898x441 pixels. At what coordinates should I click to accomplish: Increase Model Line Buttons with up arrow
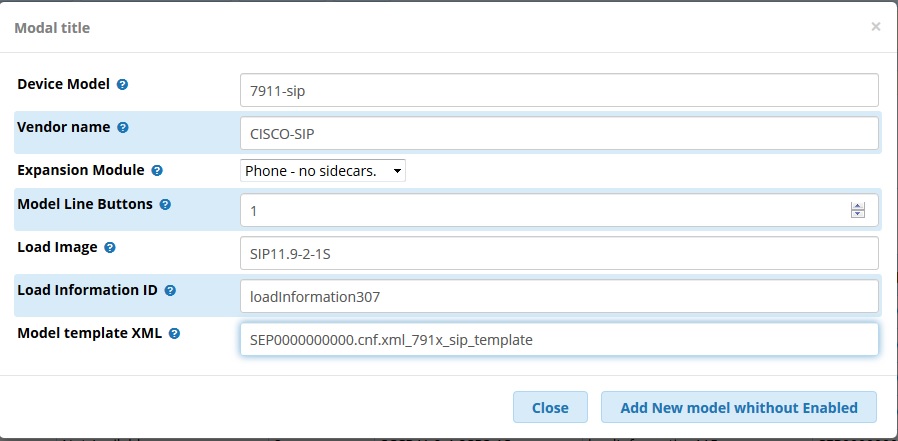857,206
